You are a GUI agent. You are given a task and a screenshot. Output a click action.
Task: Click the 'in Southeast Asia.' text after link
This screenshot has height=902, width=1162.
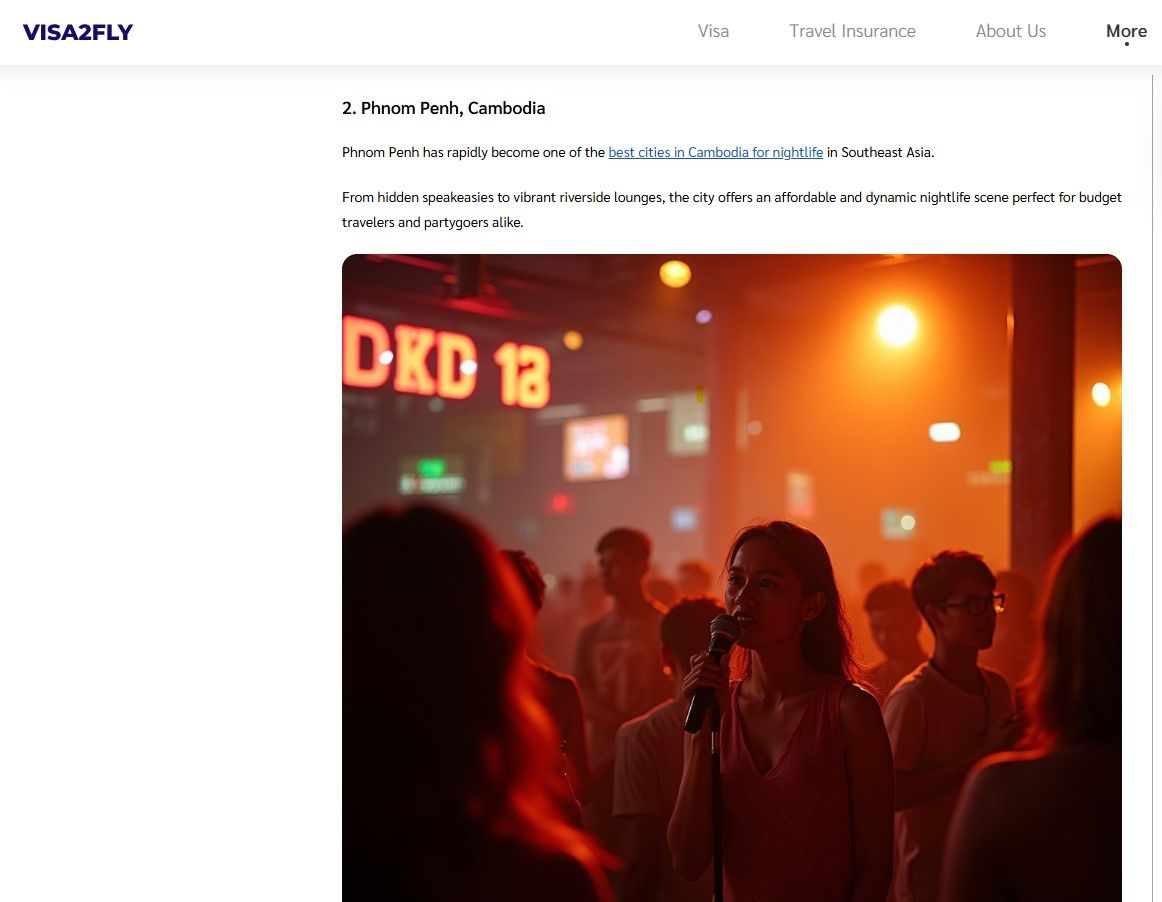coord(880,152)
